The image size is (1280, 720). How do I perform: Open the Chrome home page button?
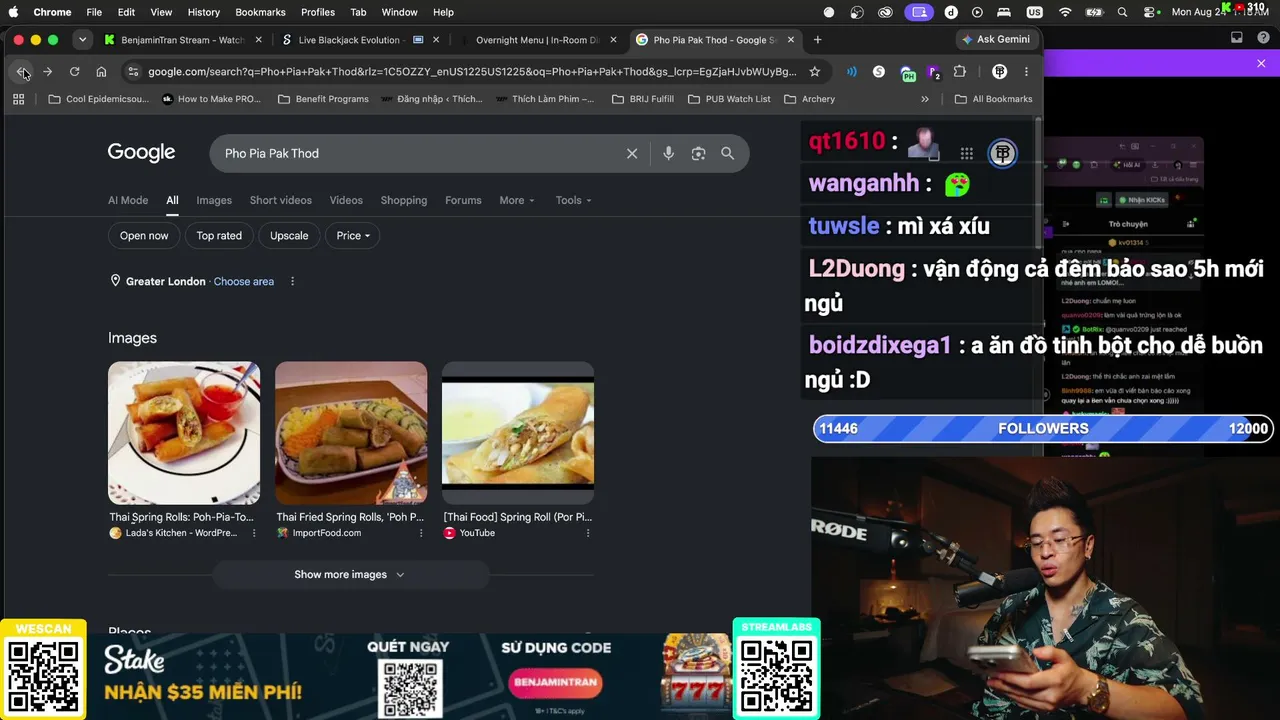(x=101, y=72)
